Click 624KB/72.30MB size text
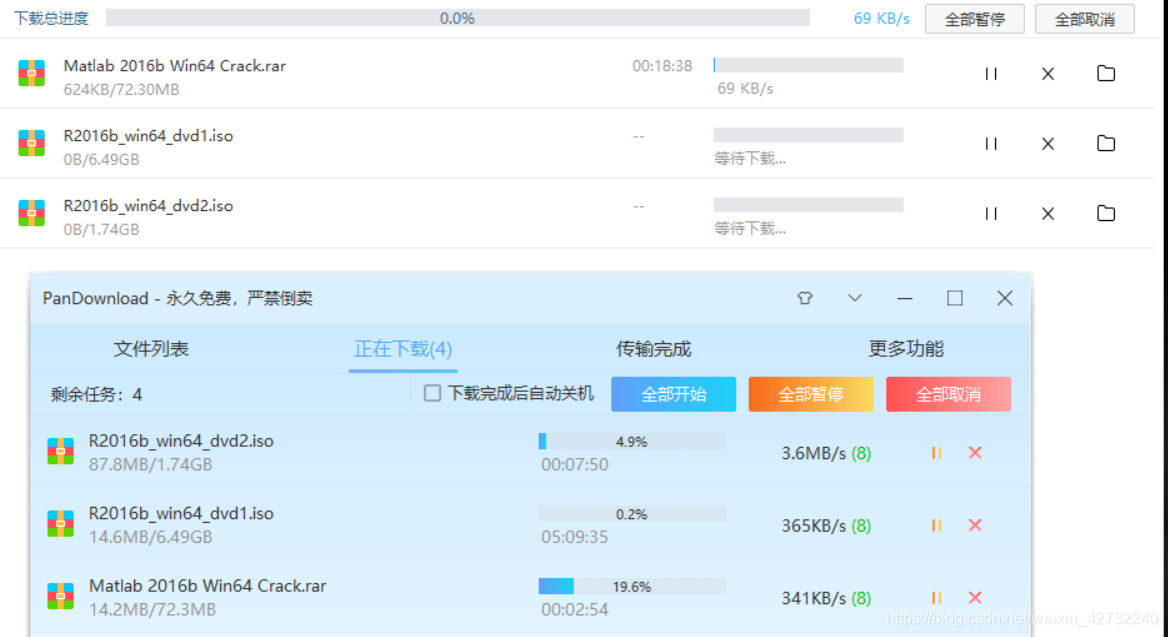1168x637 pixels. [121, 89]
